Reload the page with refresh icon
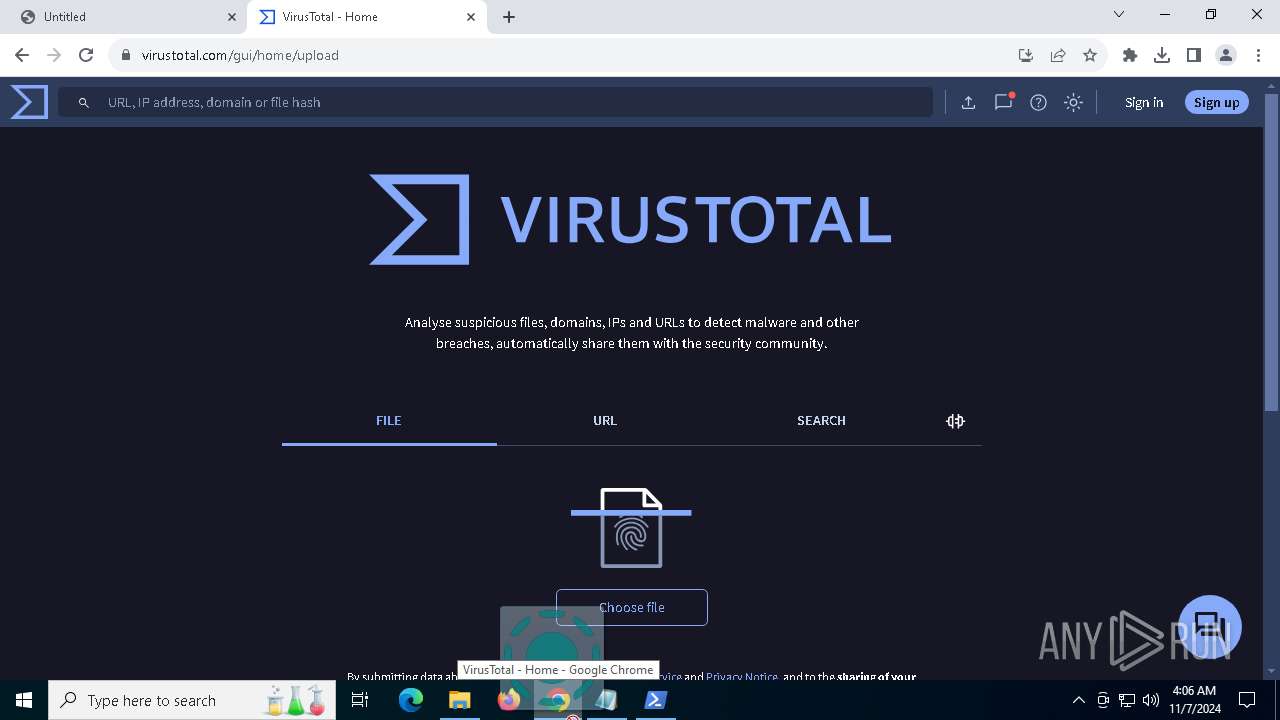Screen dimensions: 1280x720 (x=86, y=55)
